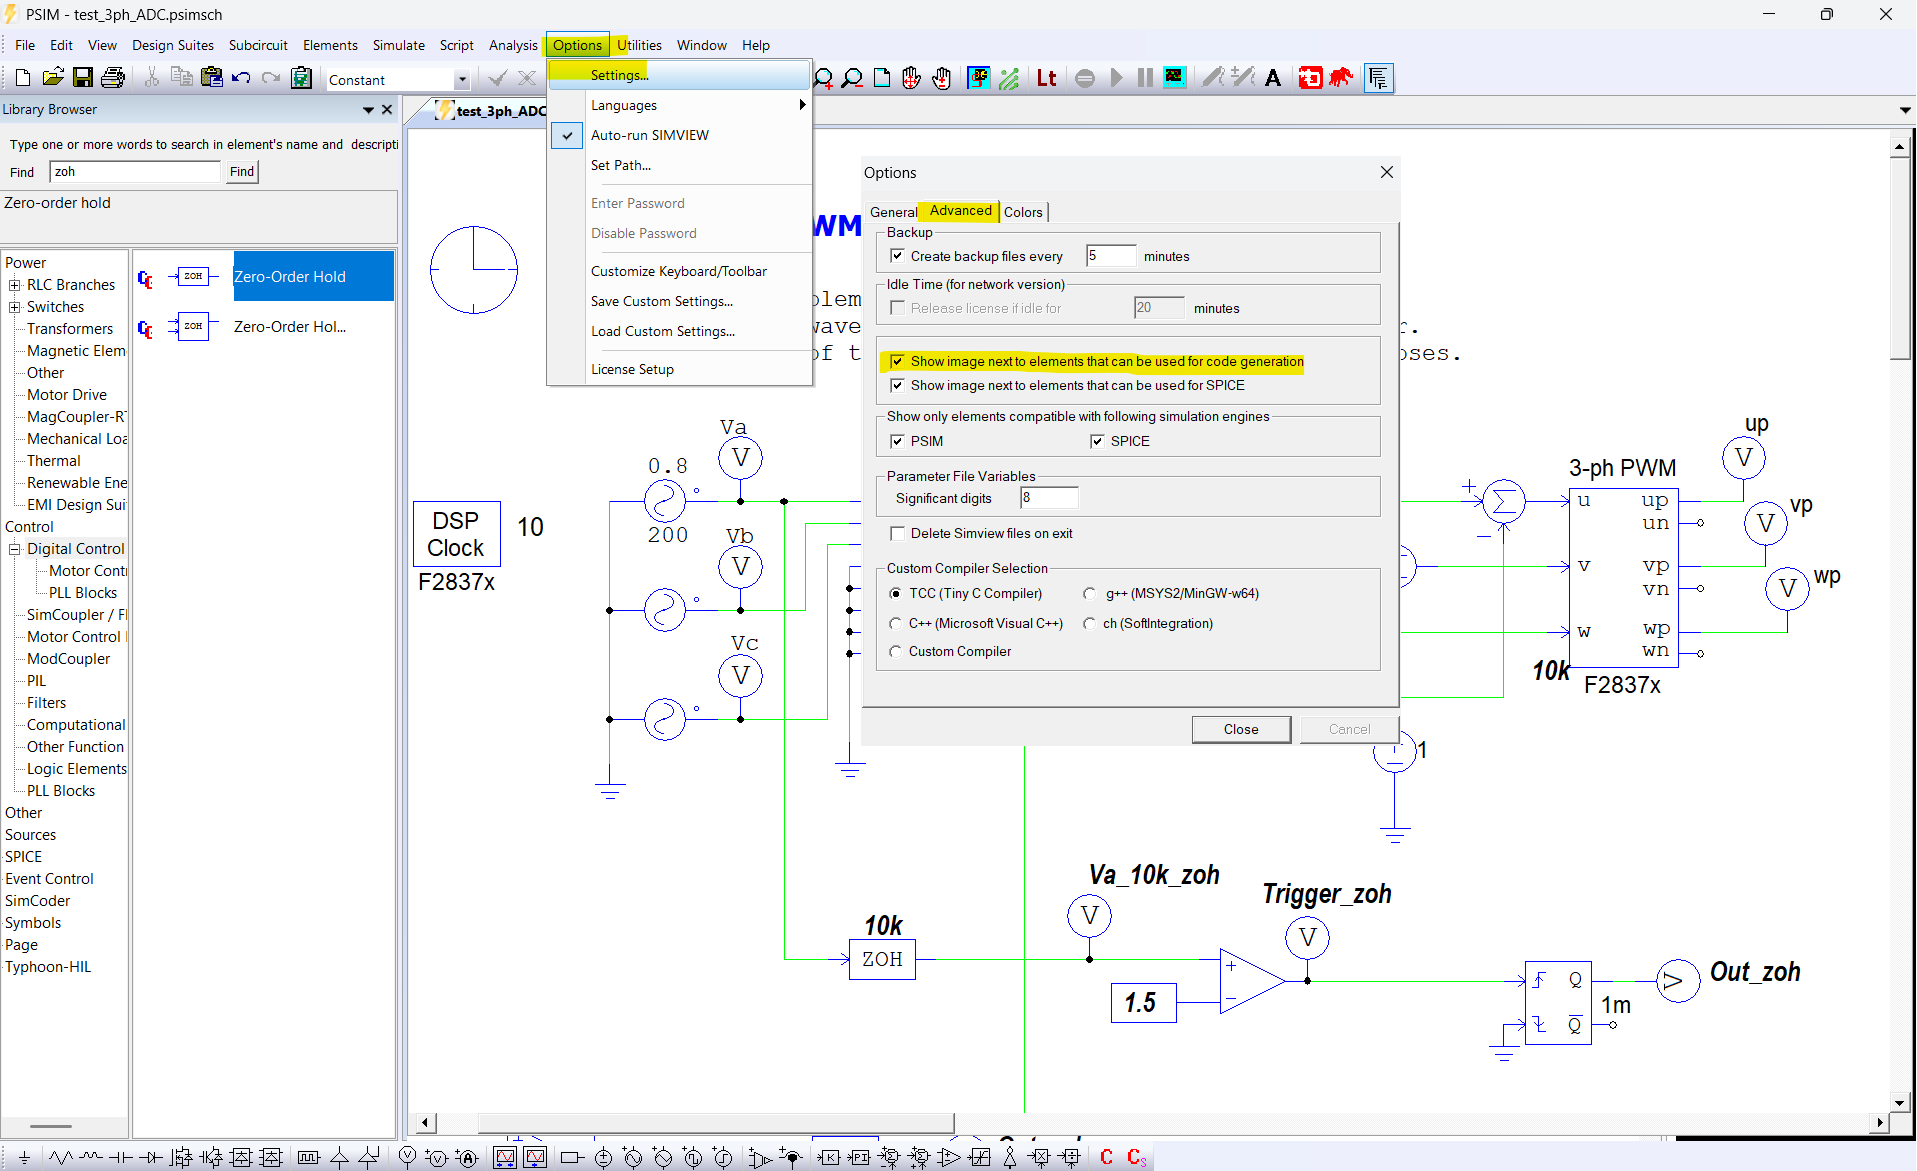Select the text label A tool
The height and width of the screenshot is (1171, 1917).
pos(1273,78)
